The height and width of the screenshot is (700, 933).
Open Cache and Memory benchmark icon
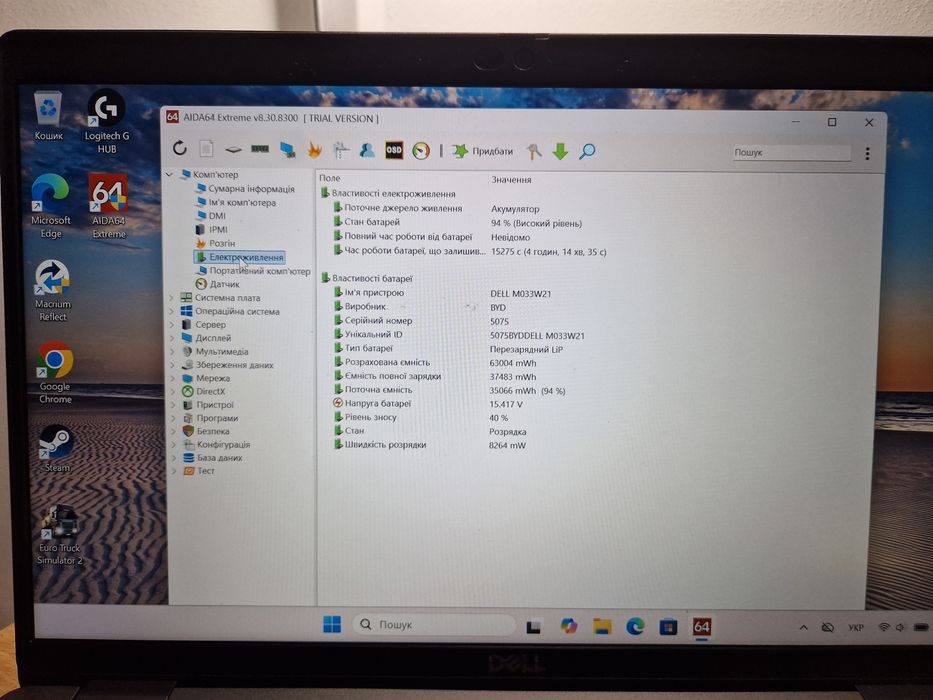(259, 149)
